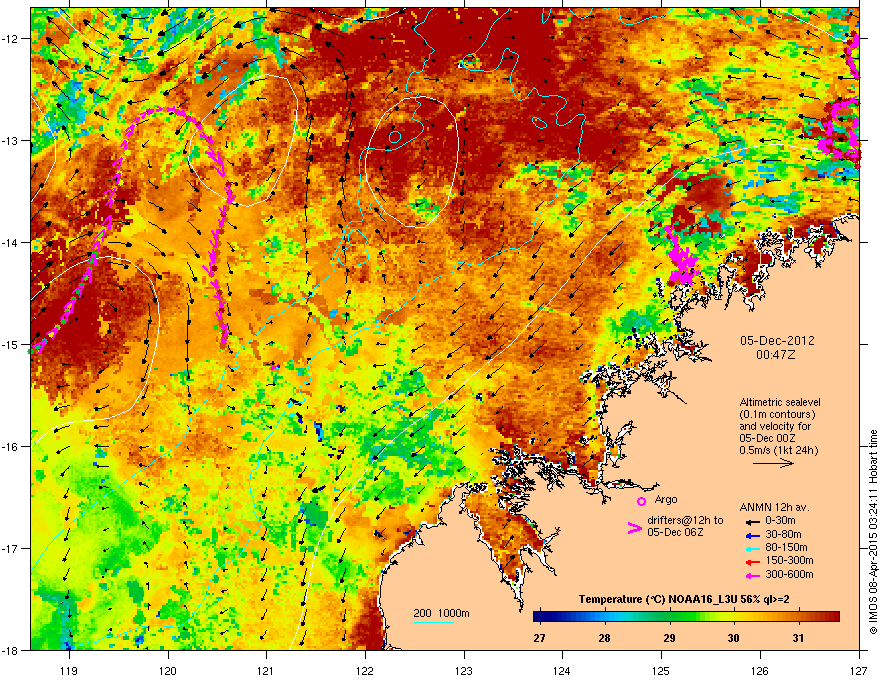880x680 pixels.
Task: Click the 'Argo' legend label
Action: 666,499
